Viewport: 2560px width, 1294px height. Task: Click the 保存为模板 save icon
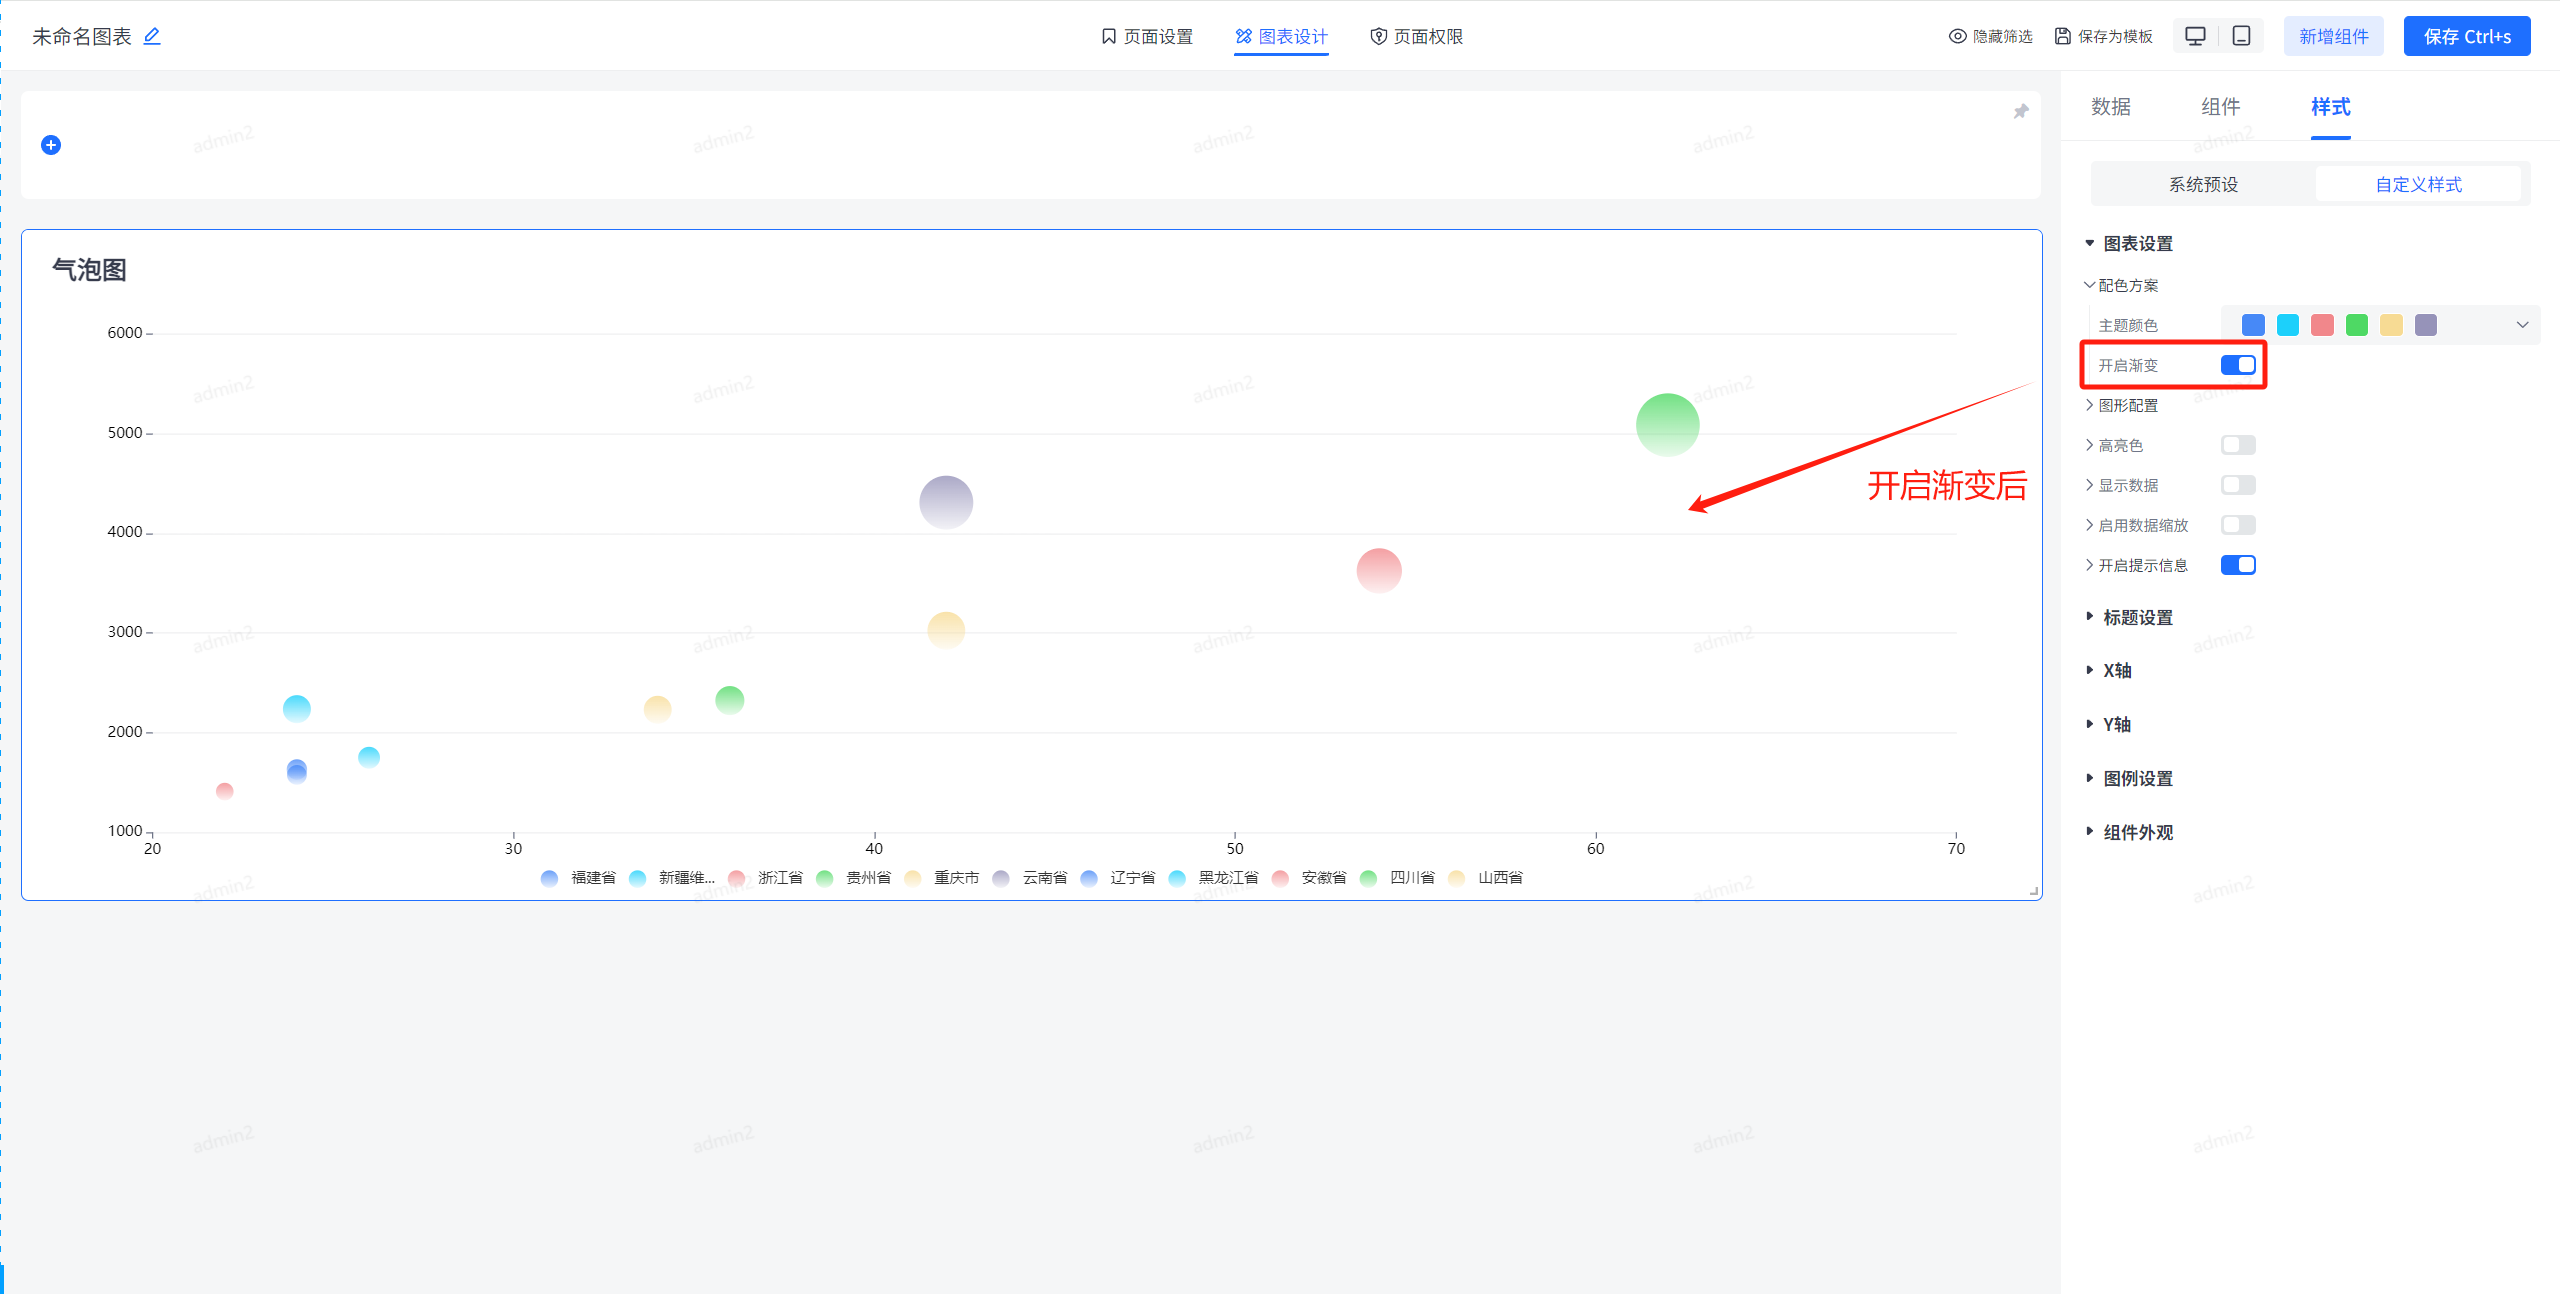[2062, 36]
